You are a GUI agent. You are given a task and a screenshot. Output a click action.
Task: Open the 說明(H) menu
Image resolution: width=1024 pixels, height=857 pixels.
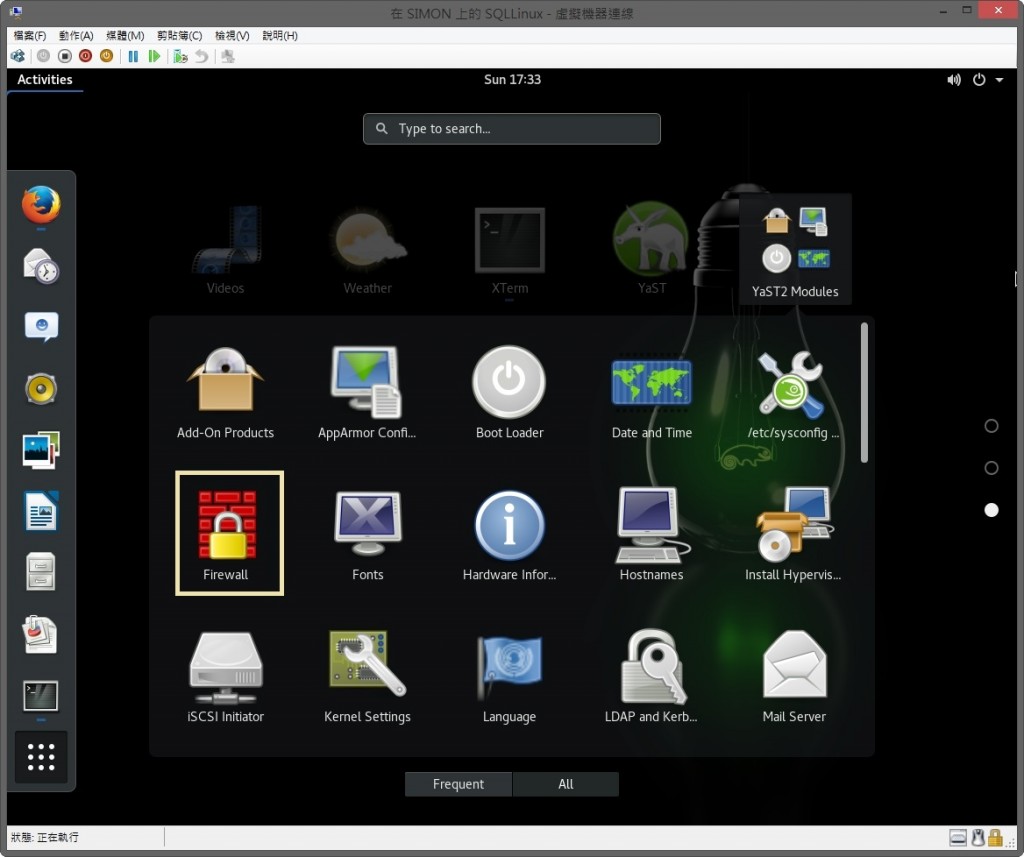pyautogui.click(x=280, y=35)
